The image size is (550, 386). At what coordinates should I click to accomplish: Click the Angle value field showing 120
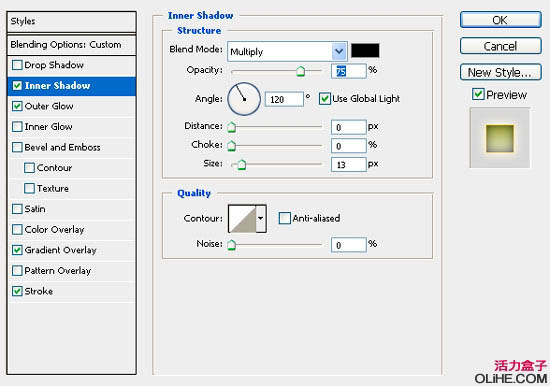[284, 99]
